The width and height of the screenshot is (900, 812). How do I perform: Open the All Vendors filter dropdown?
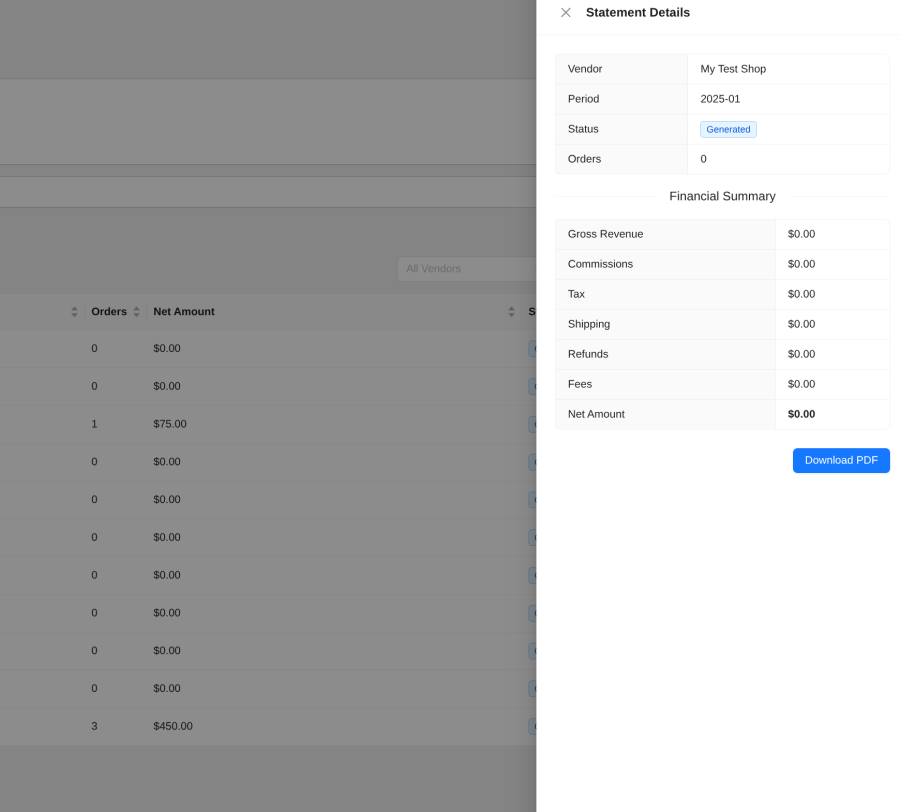467,269
